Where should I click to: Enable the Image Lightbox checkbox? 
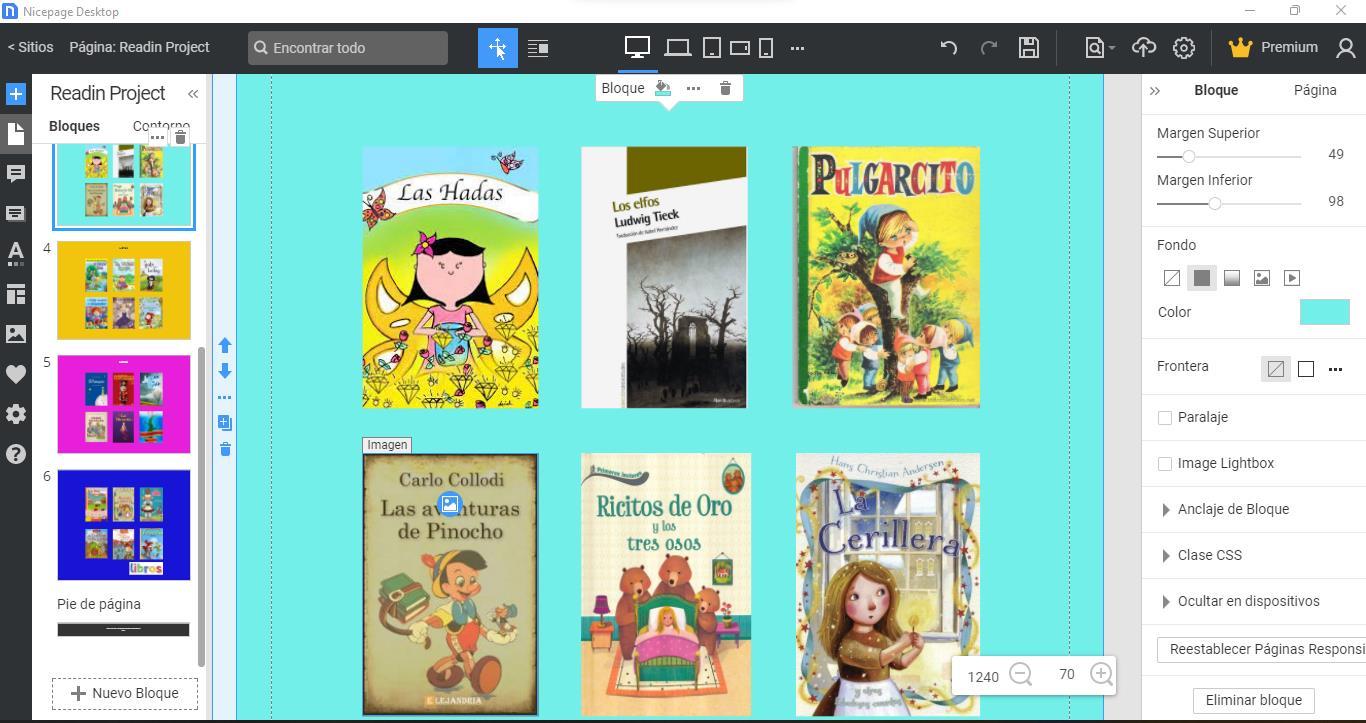click(x=1165, y=464)
